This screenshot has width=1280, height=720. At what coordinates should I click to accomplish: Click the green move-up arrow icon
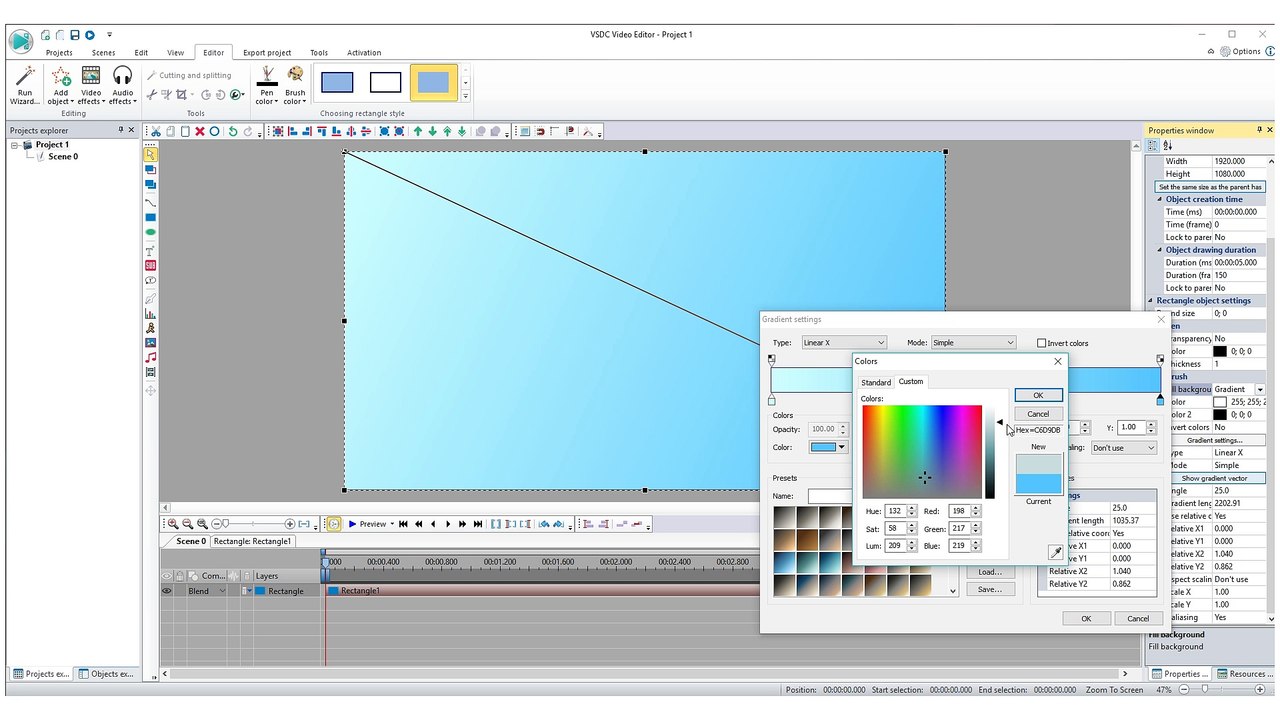(x=418, y=131)
